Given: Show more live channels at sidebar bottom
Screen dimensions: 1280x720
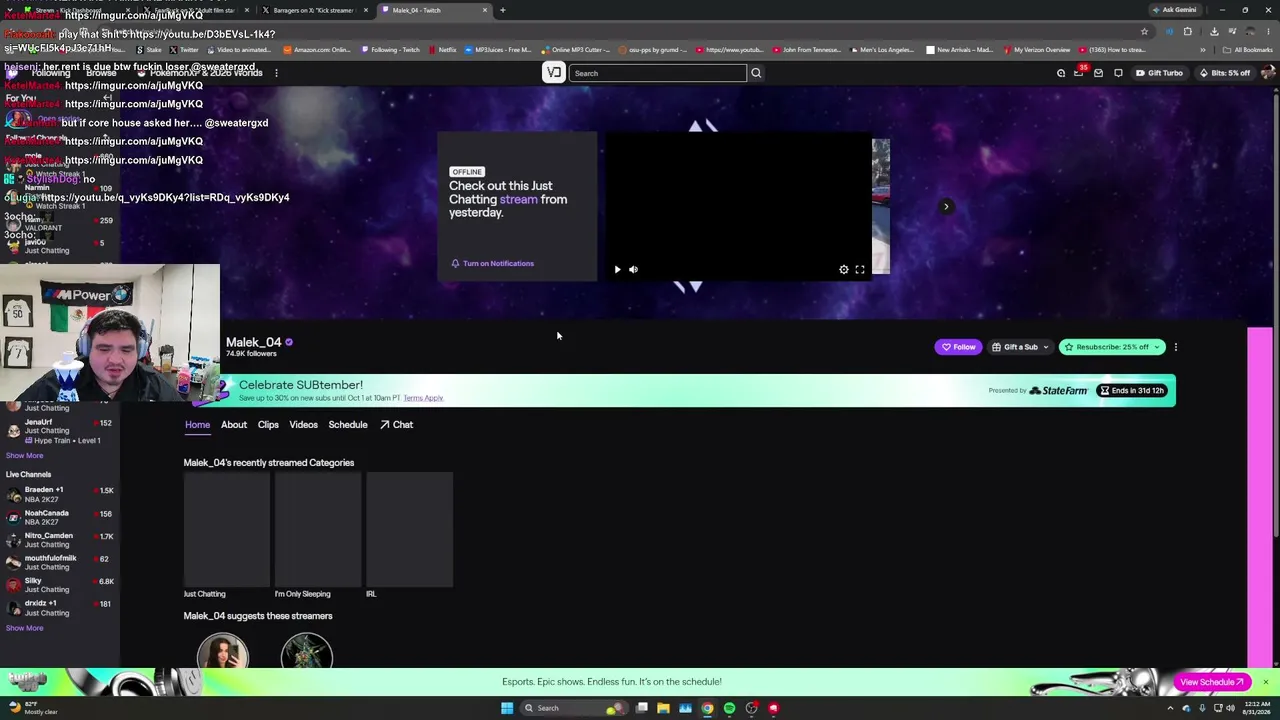Looking at the screenshot, I should pyautogui.click(x=25, y=628).
